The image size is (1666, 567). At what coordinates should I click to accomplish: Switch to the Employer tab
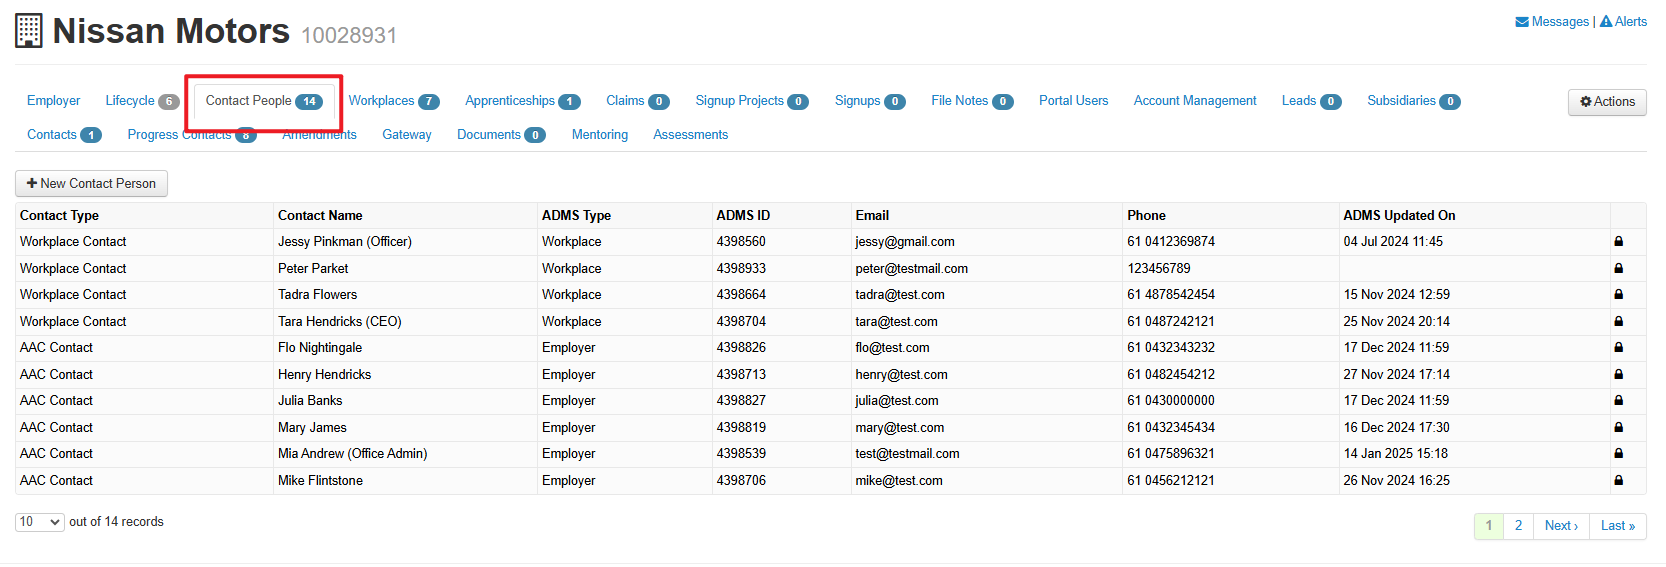pyautogui.click(x=54, y=101)
